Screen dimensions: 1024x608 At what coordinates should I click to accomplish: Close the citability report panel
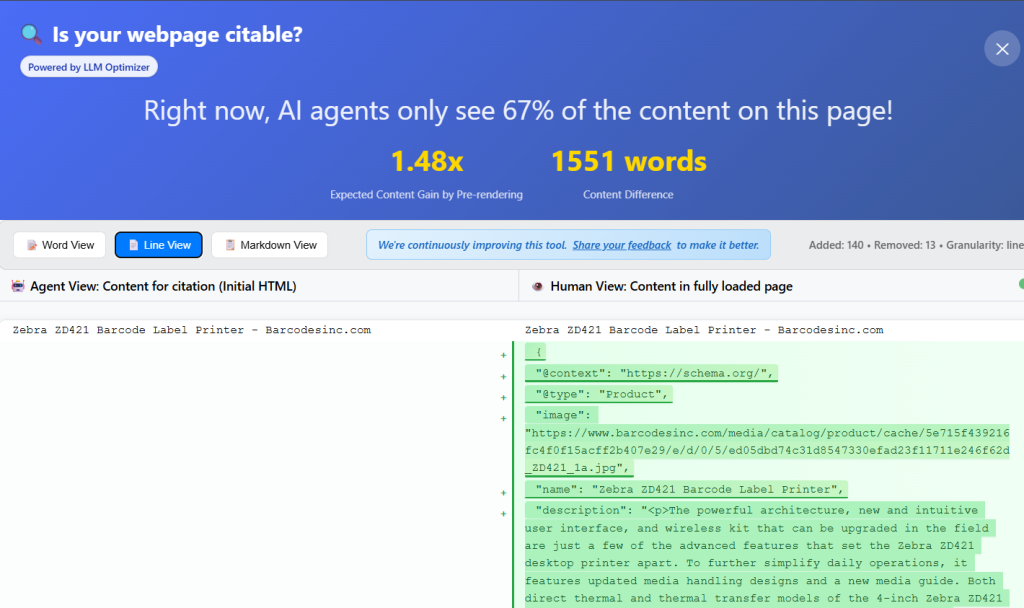point(1002,48)
